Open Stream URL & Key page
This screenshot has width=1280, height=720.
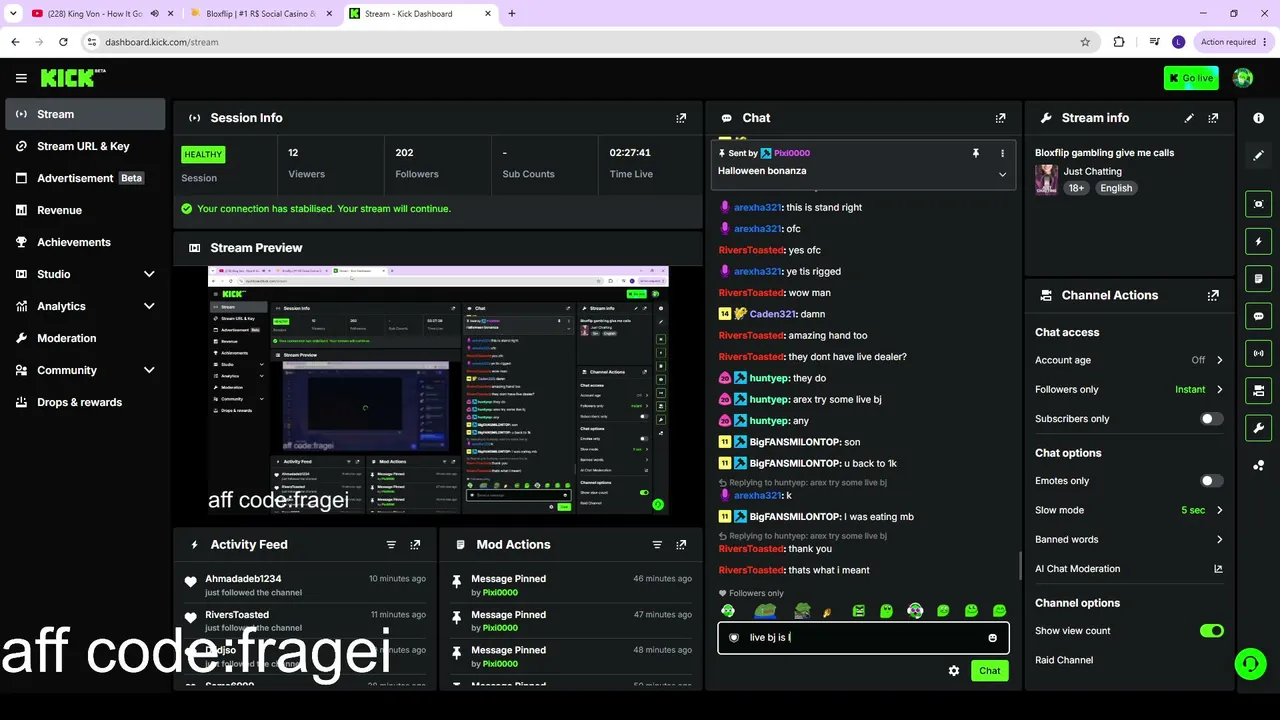tap(85, 146)
